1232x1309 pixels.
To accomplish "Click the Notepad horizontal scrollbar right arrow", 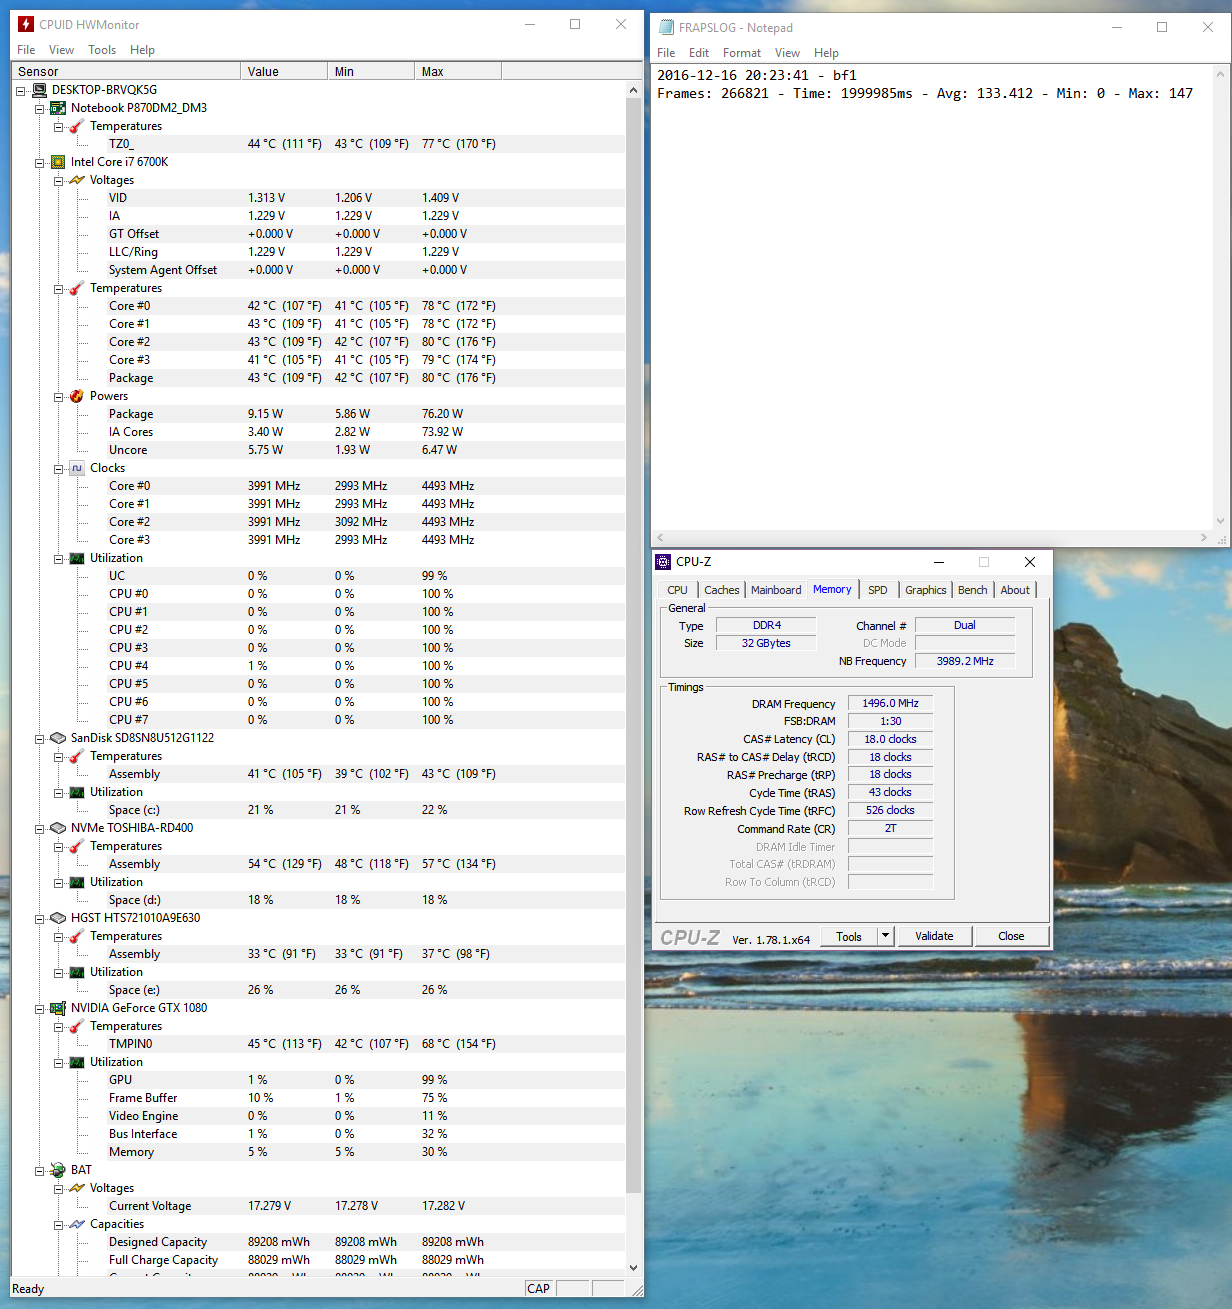I will pos(1203,538).
